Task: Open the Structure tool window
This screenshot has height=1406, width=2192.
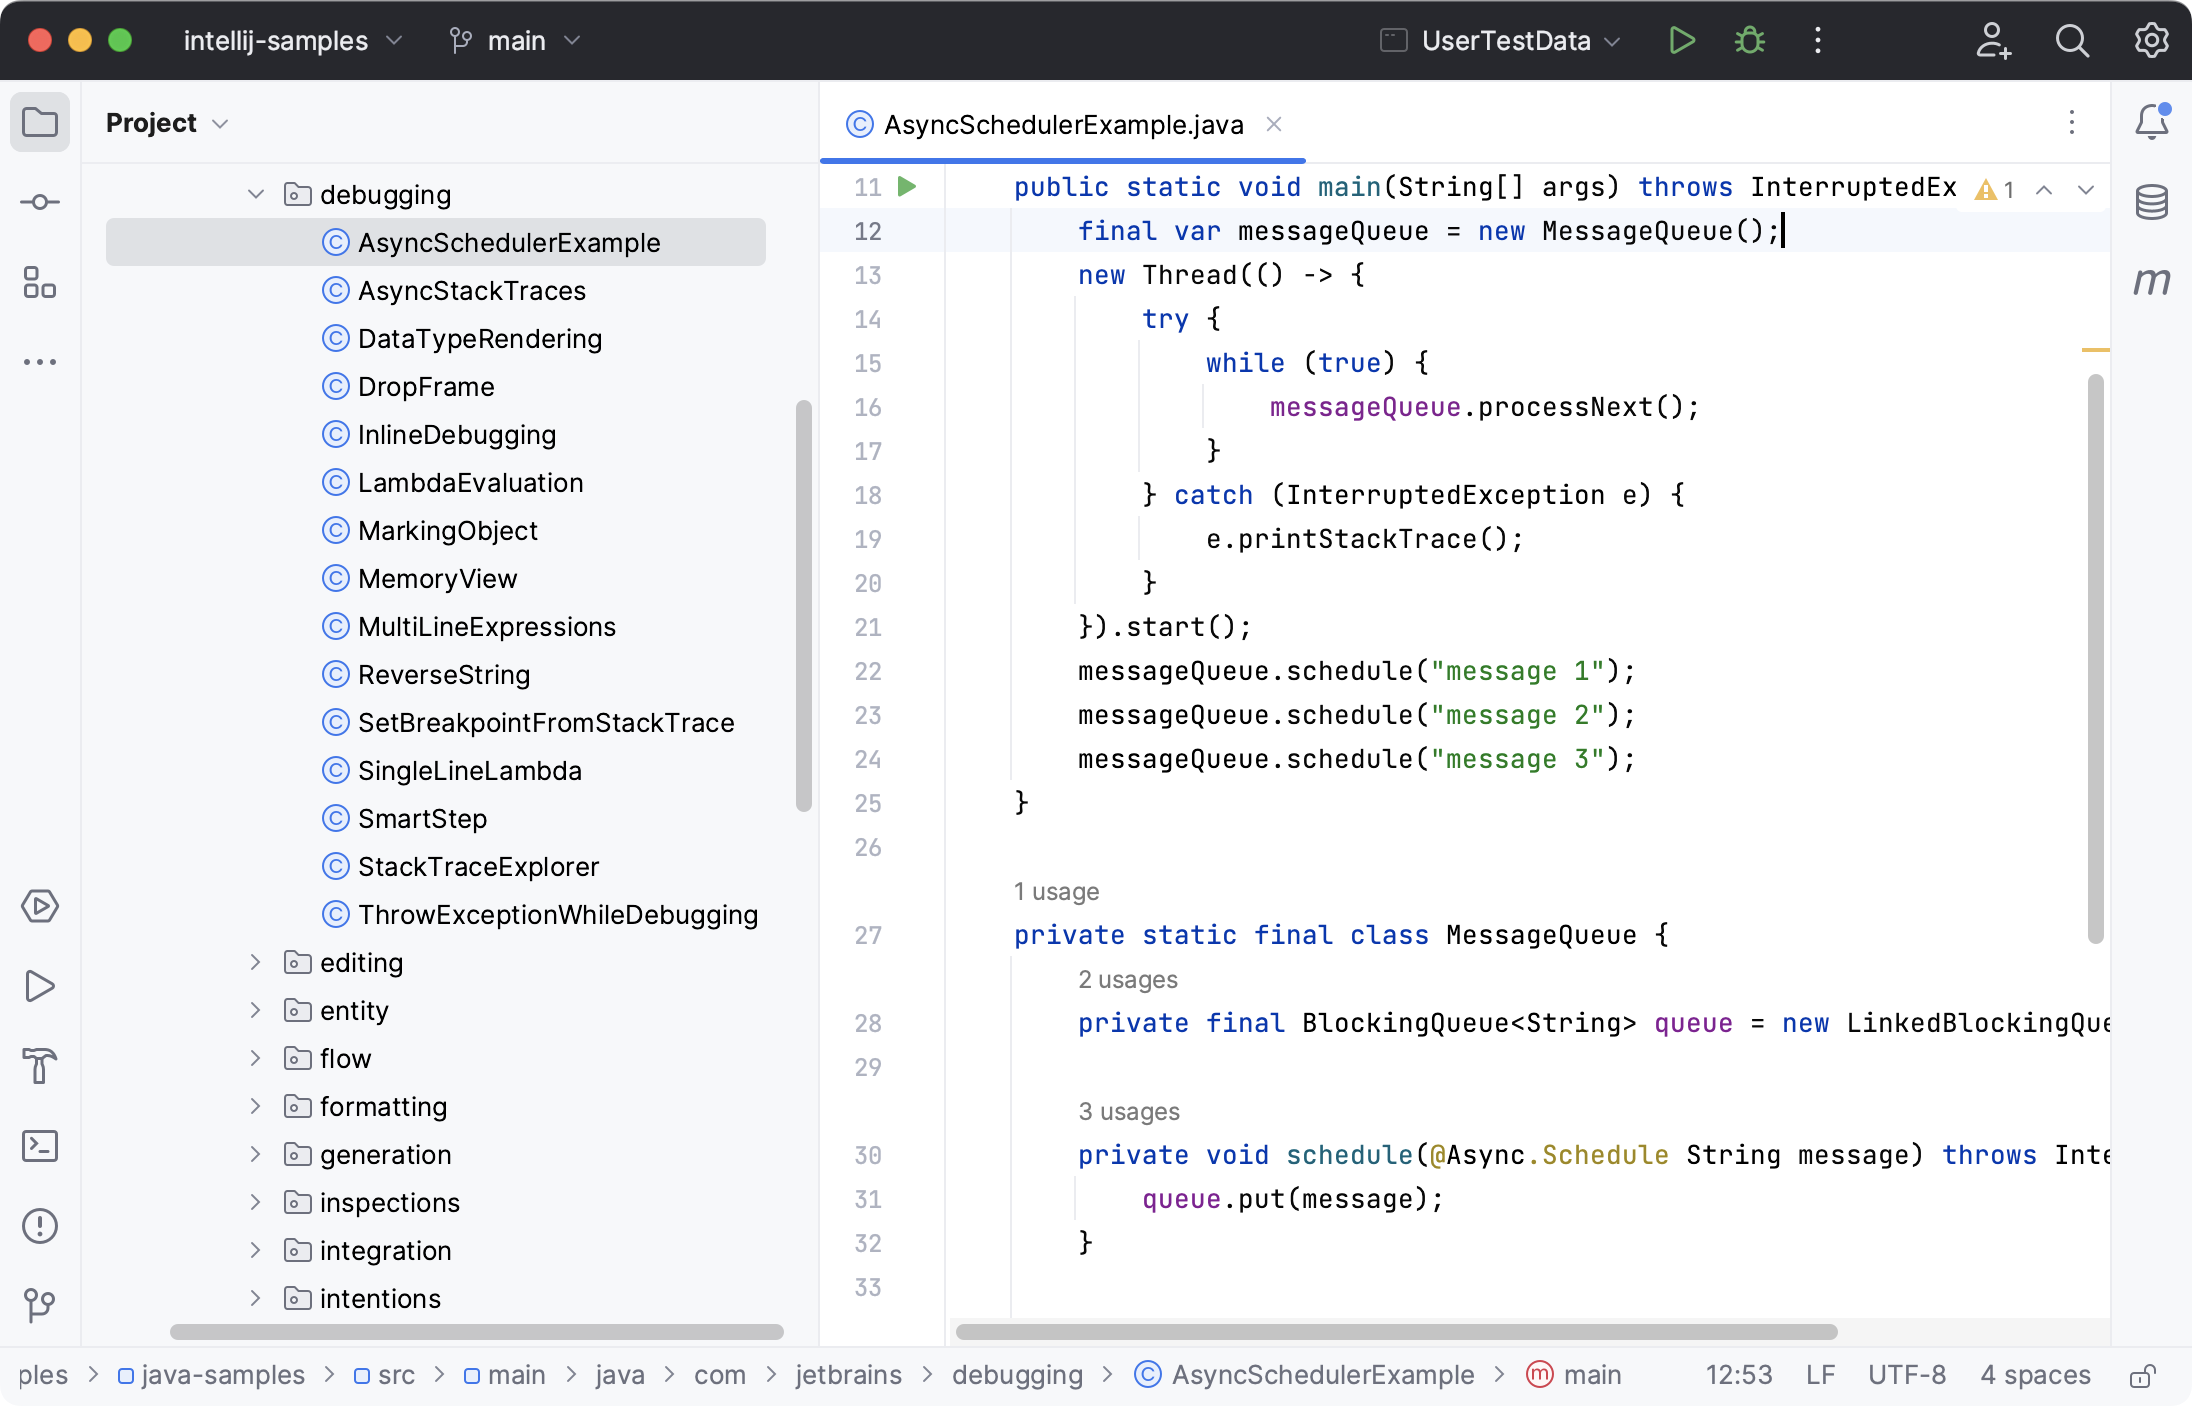Action: pos(40,284)
